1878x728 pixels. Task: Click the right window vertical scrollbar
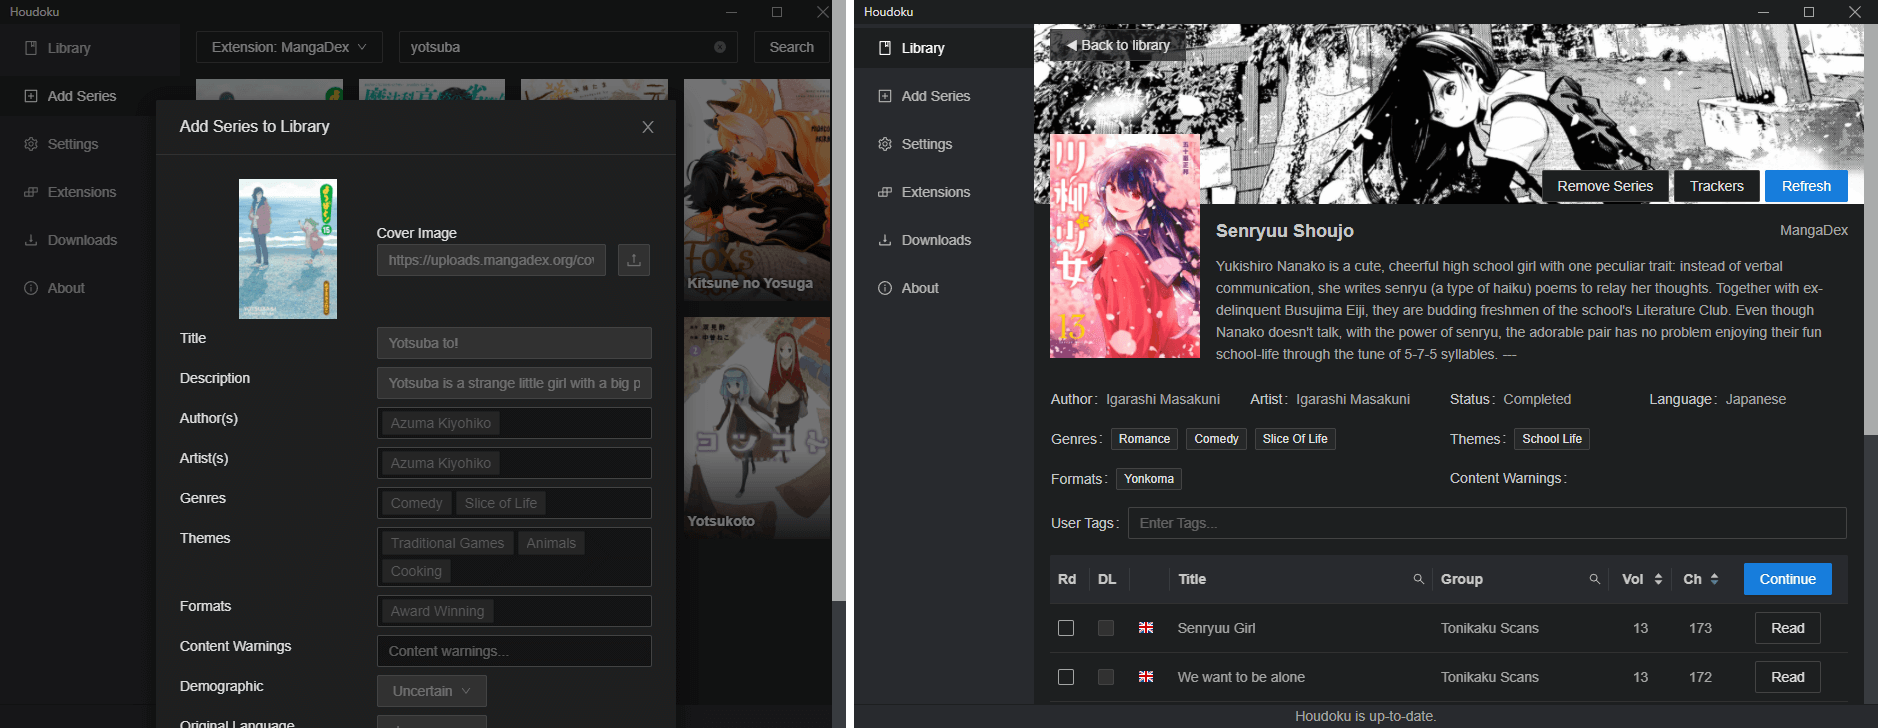(x=1871, y=230)
